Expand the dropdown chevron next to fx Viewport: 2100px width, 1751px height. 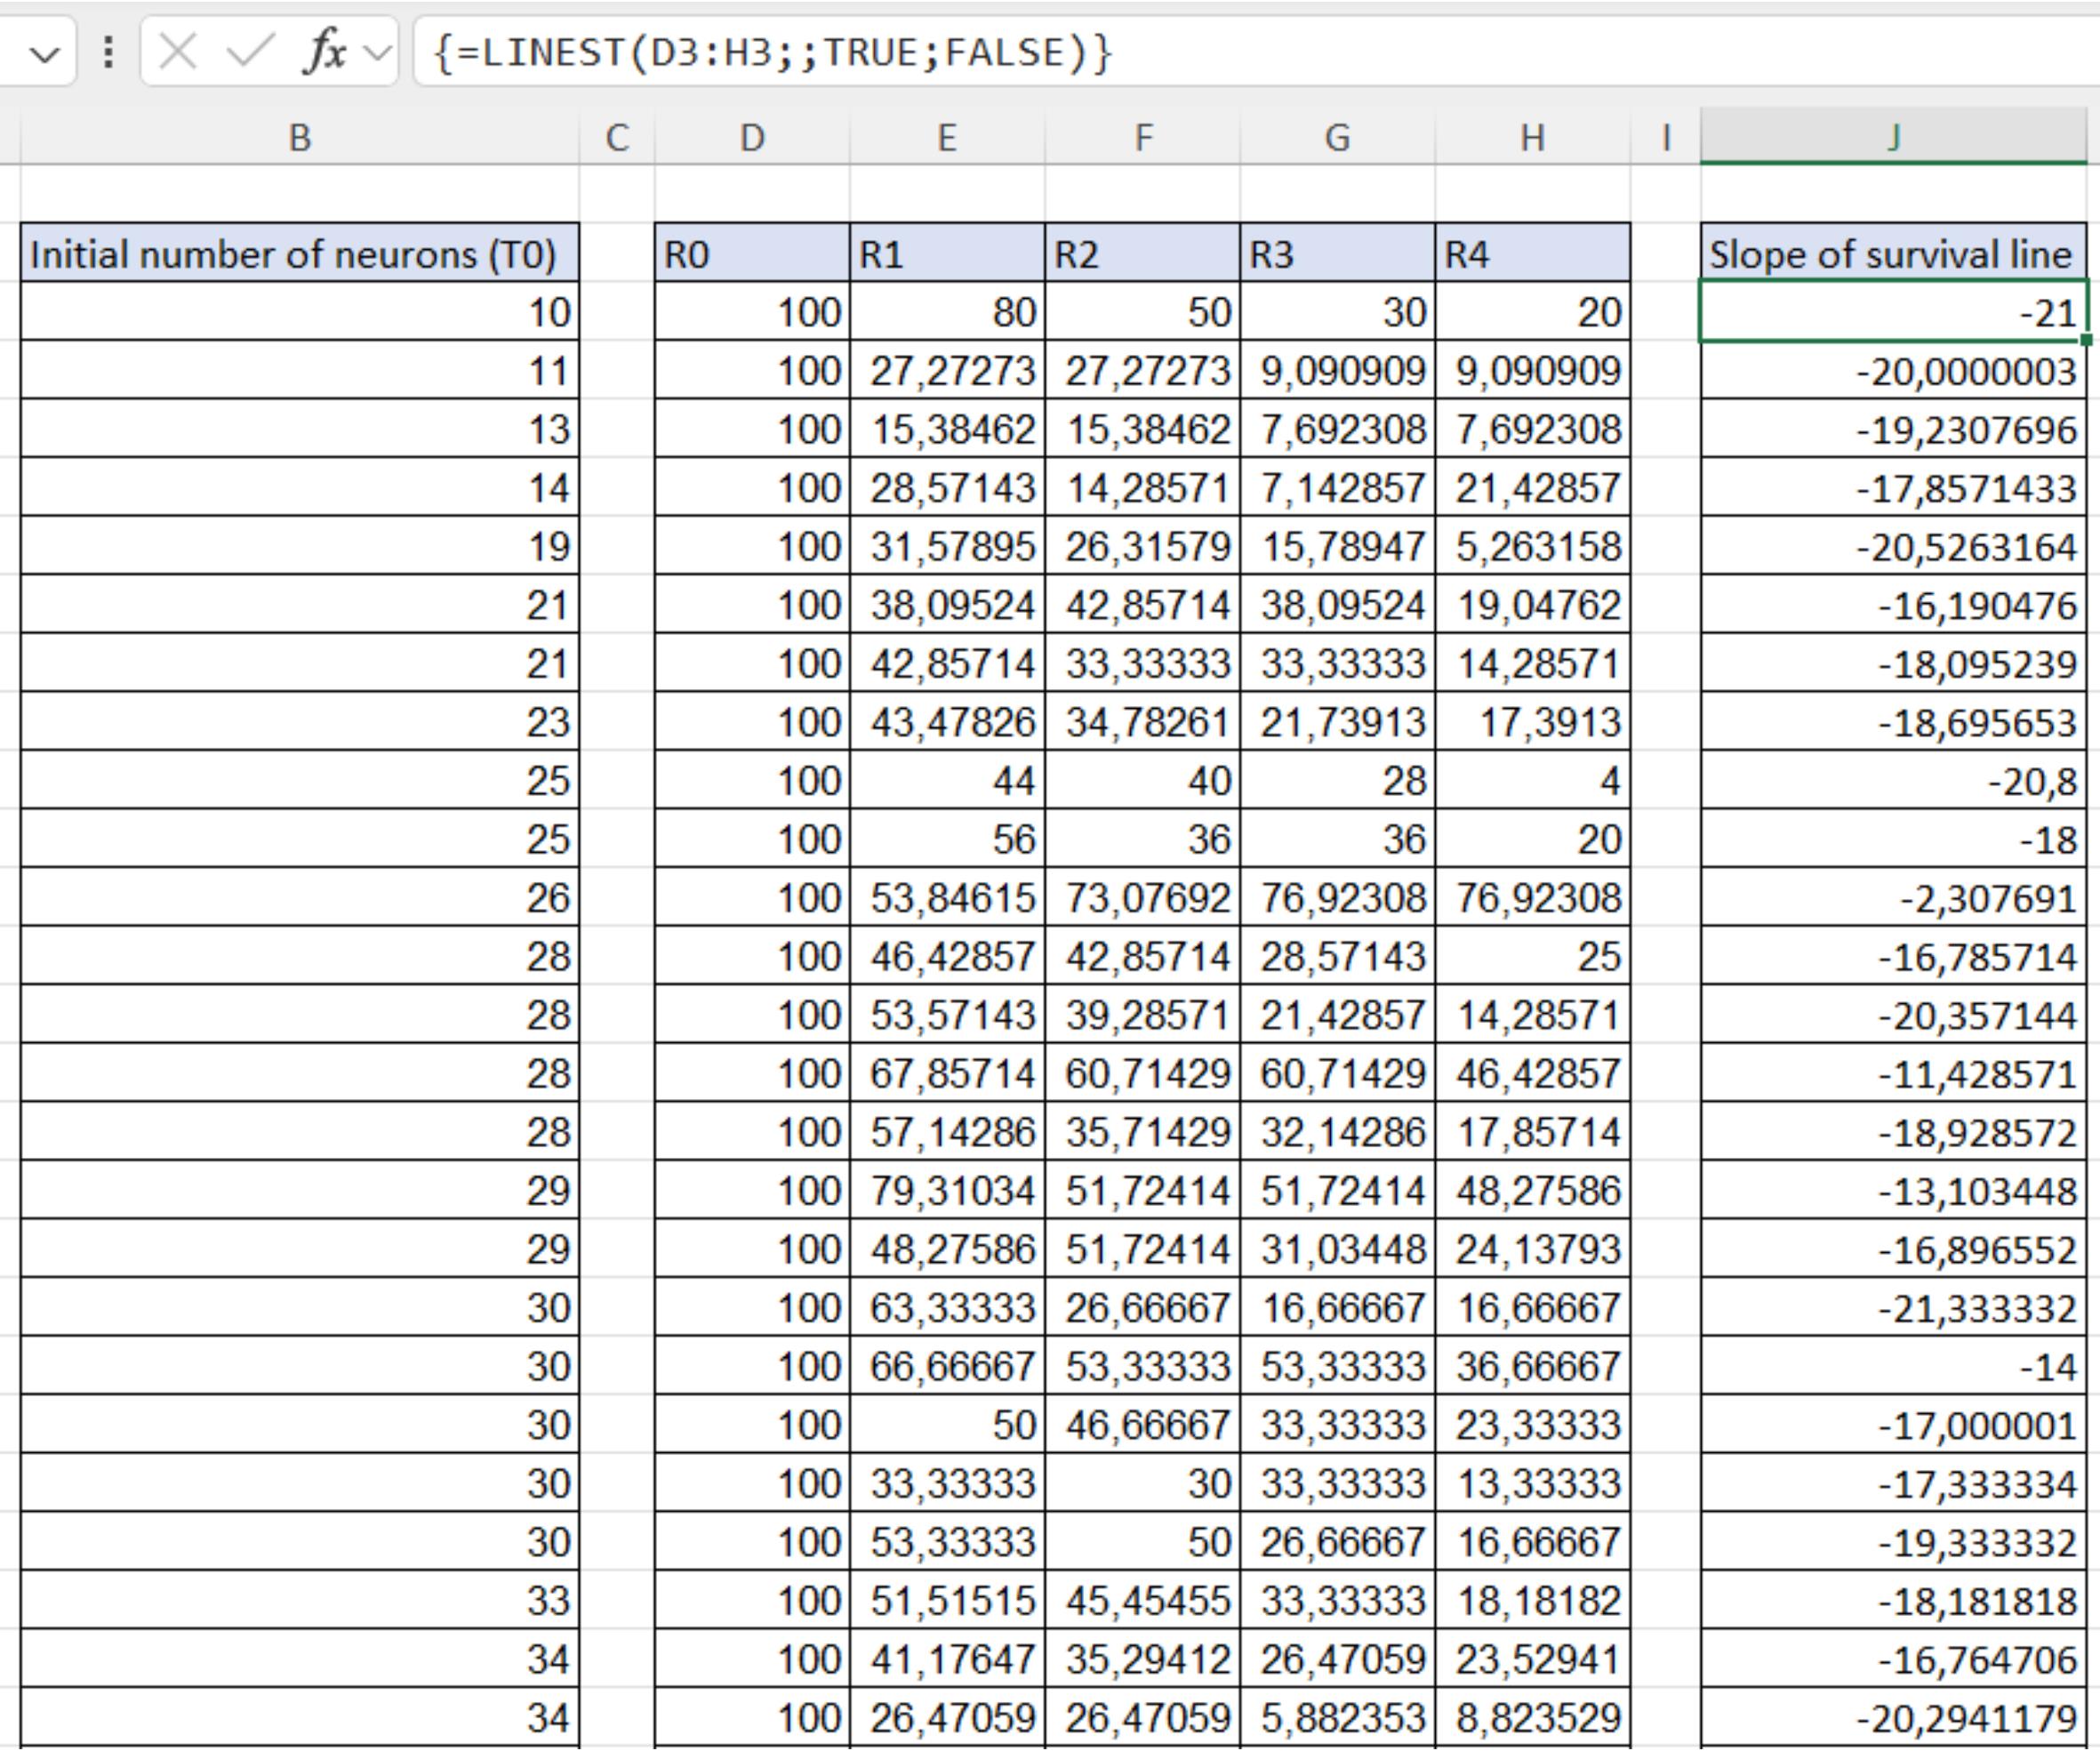377,52
